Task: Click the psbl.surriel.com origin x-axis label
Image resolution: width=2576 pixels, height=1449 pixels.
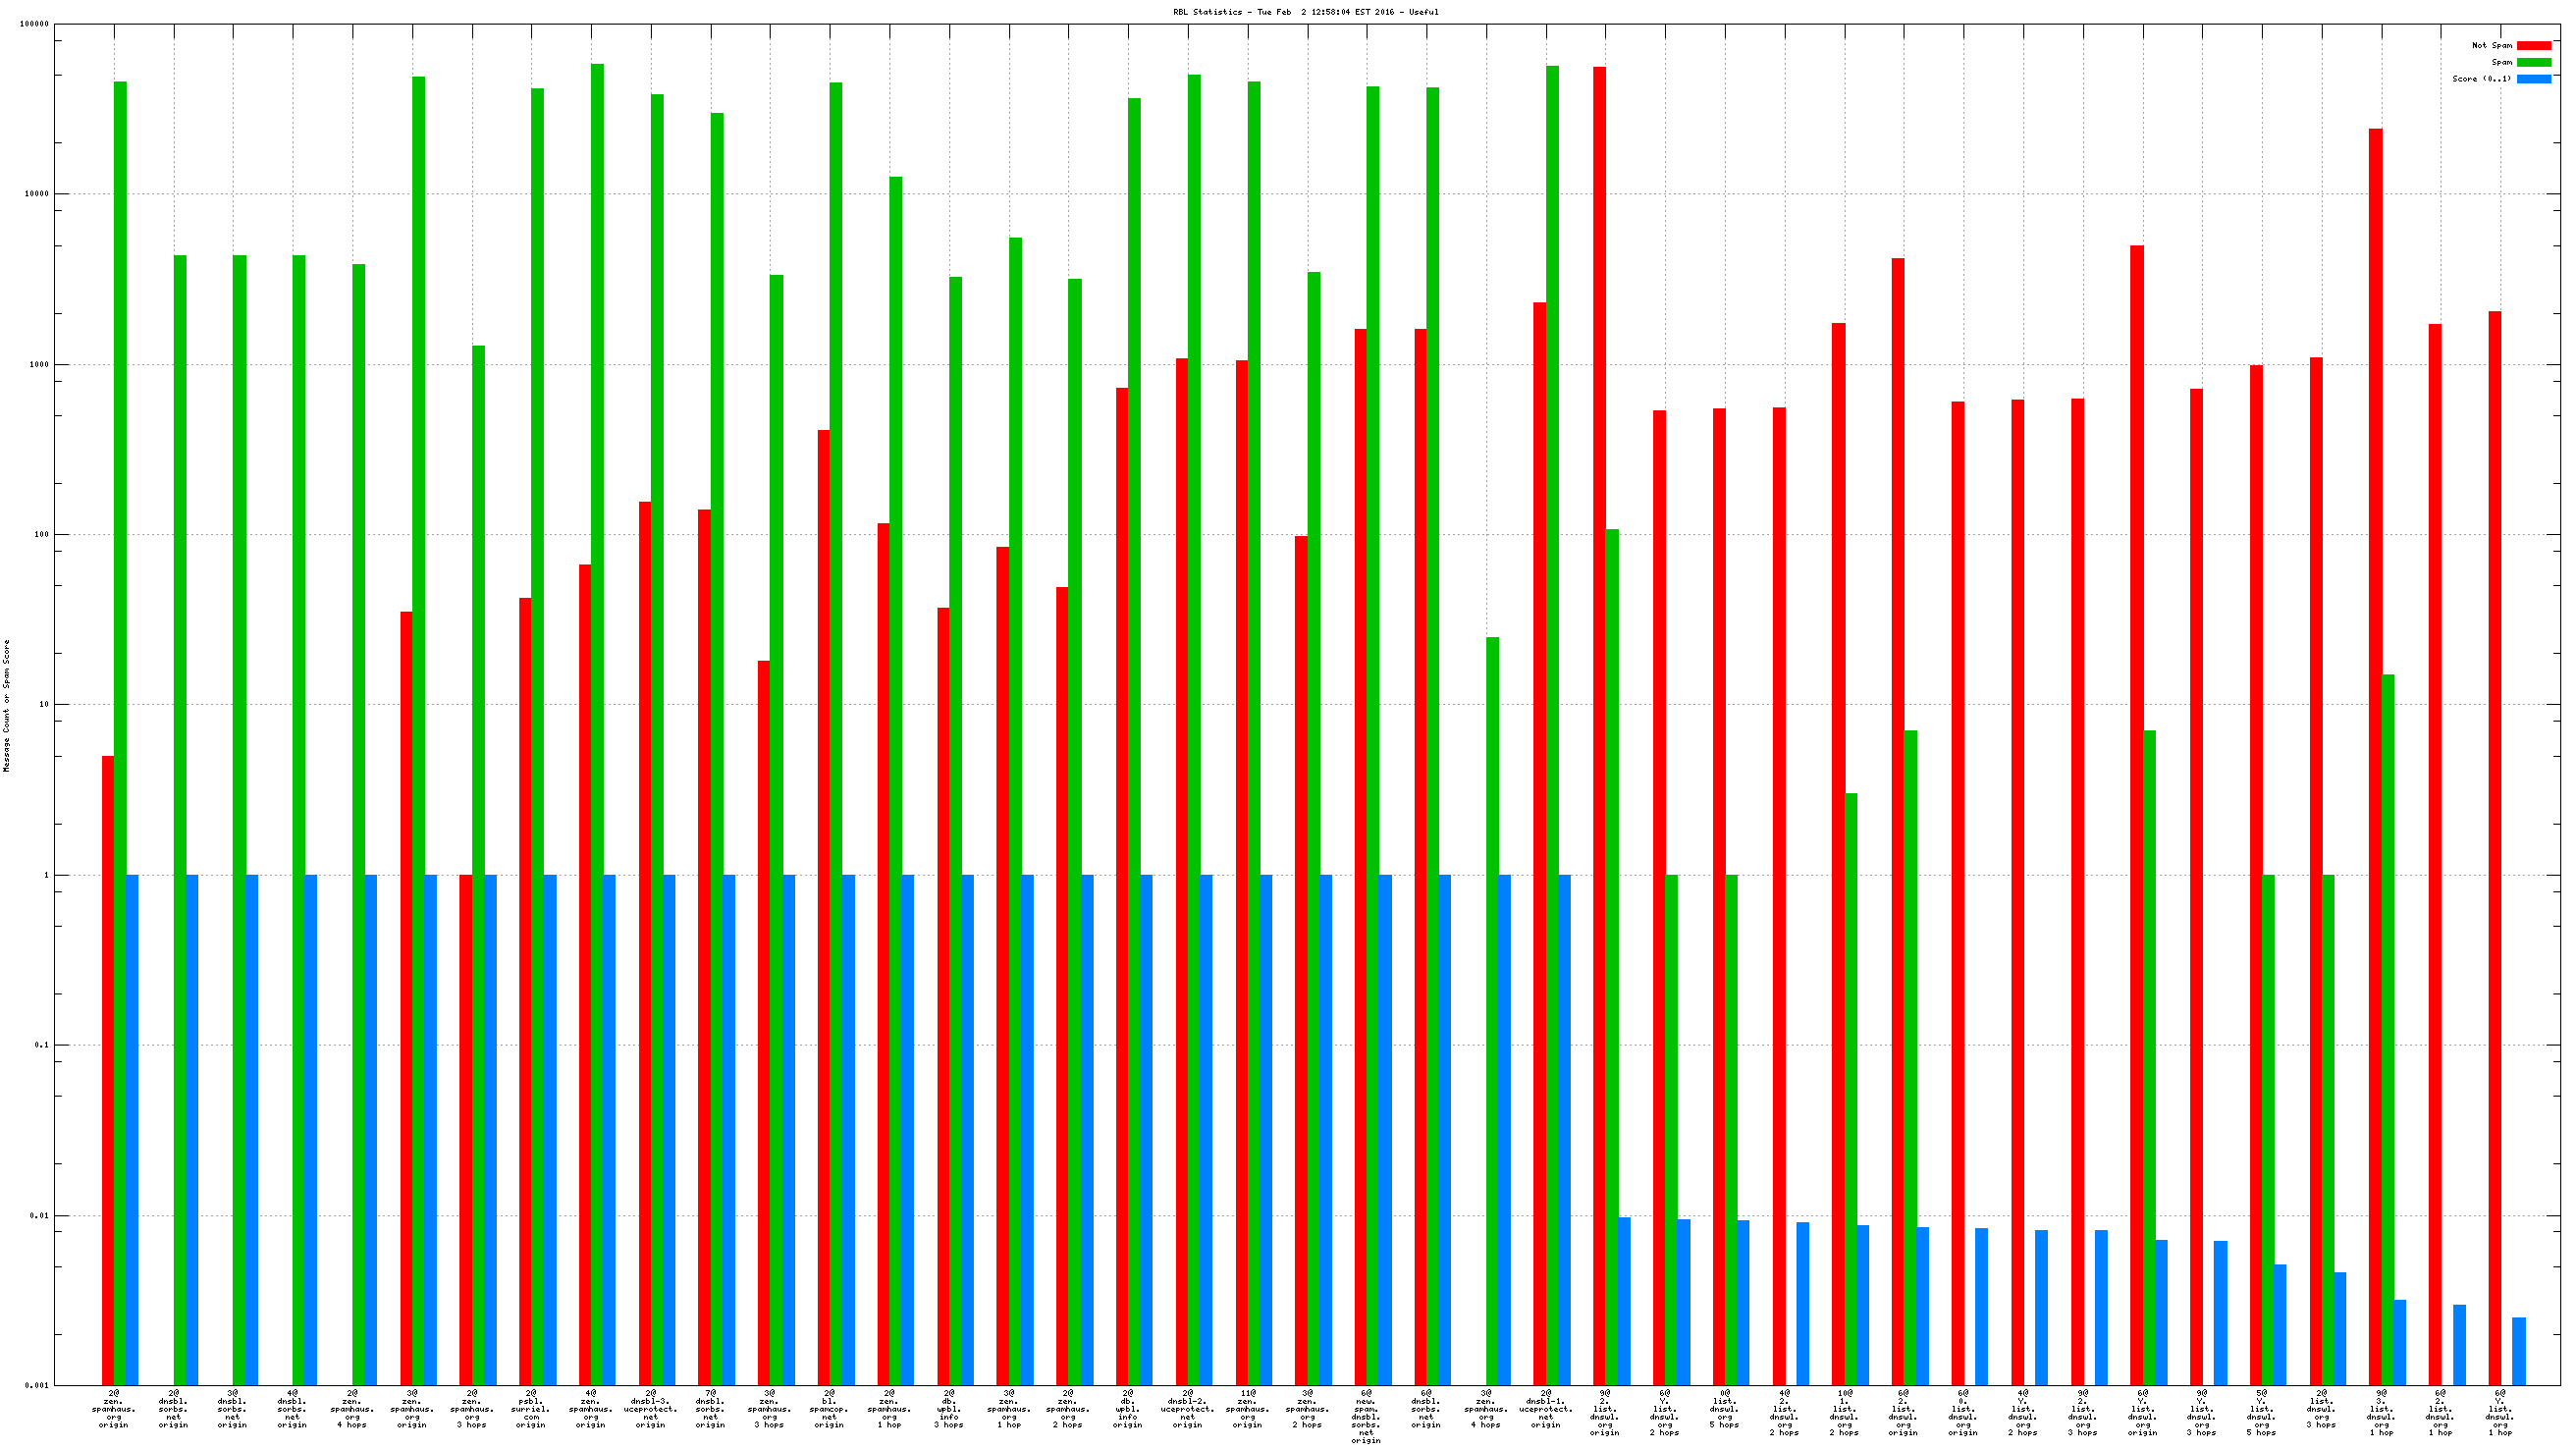Action: tap(531, 1408)
